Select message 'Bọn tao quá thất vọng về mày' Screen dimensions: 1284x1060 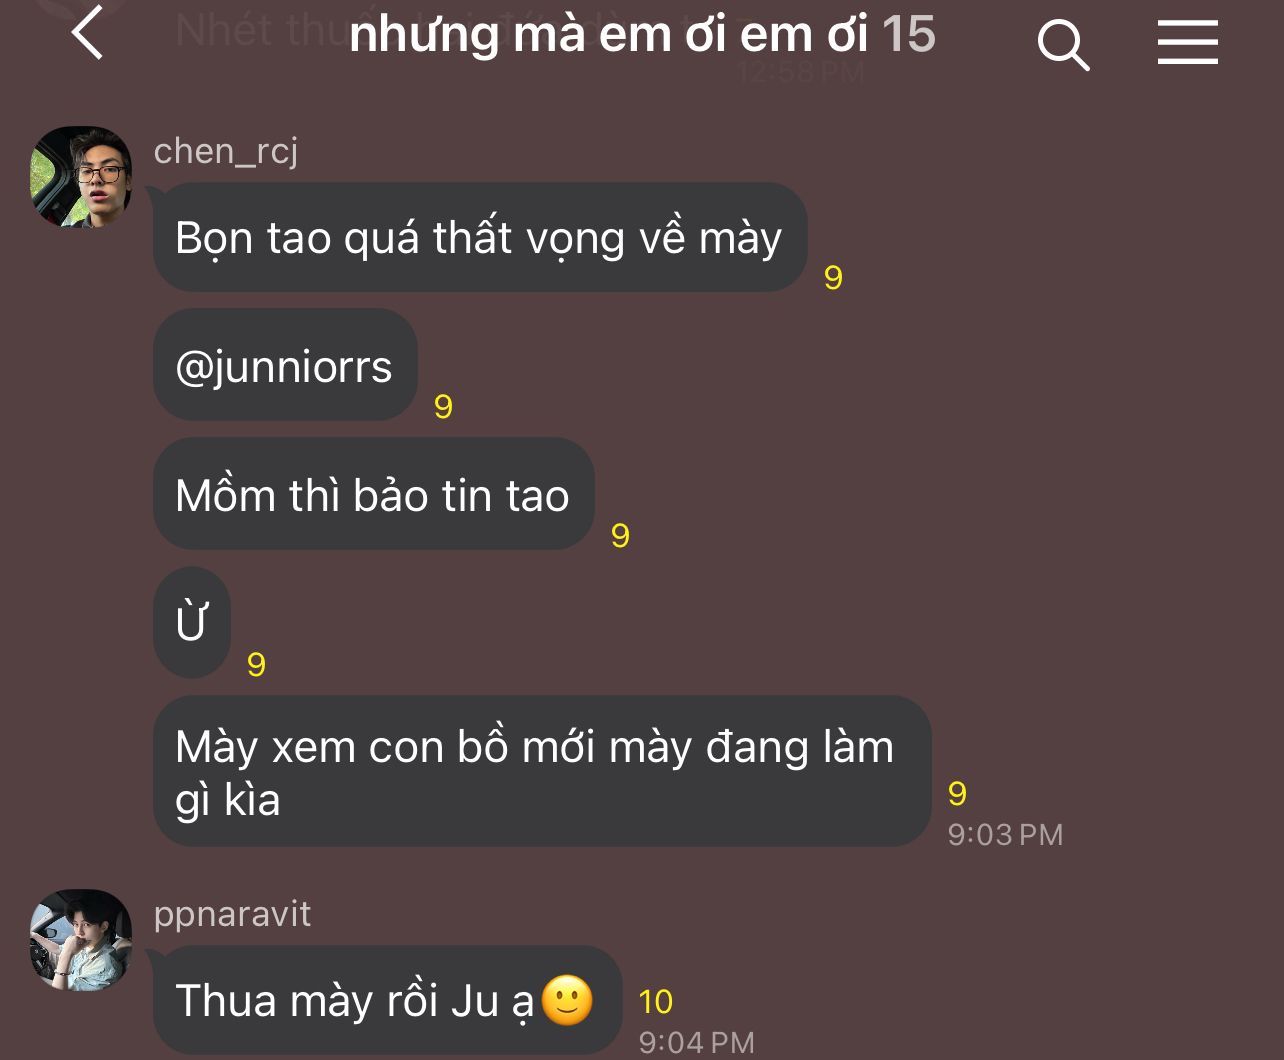point(480,237)
